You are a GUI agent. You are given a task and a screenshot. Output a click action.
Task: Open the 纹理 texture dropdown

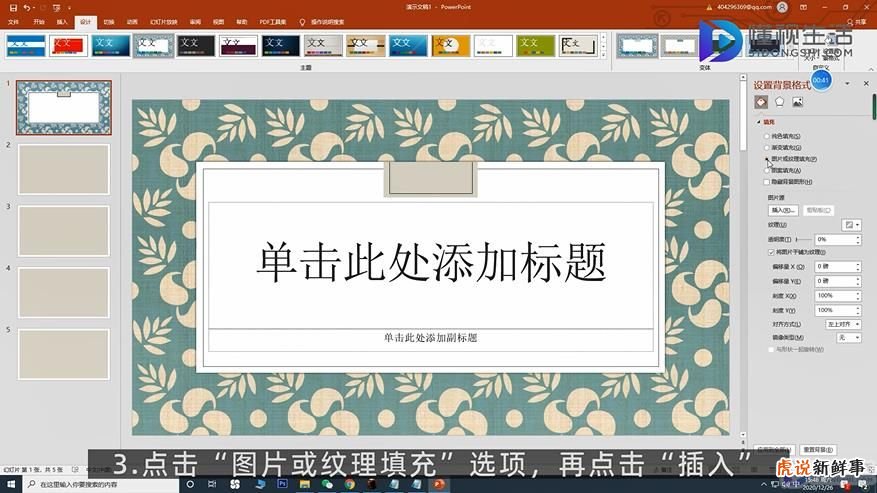coord(851,225)
